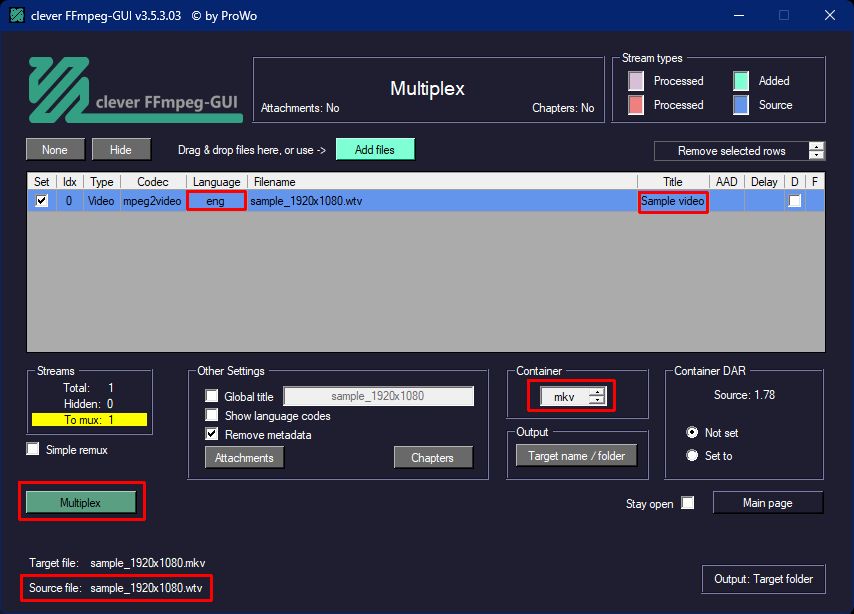
Task: Click the Source: 1.78 DAR value
Action: coord(744,395)
